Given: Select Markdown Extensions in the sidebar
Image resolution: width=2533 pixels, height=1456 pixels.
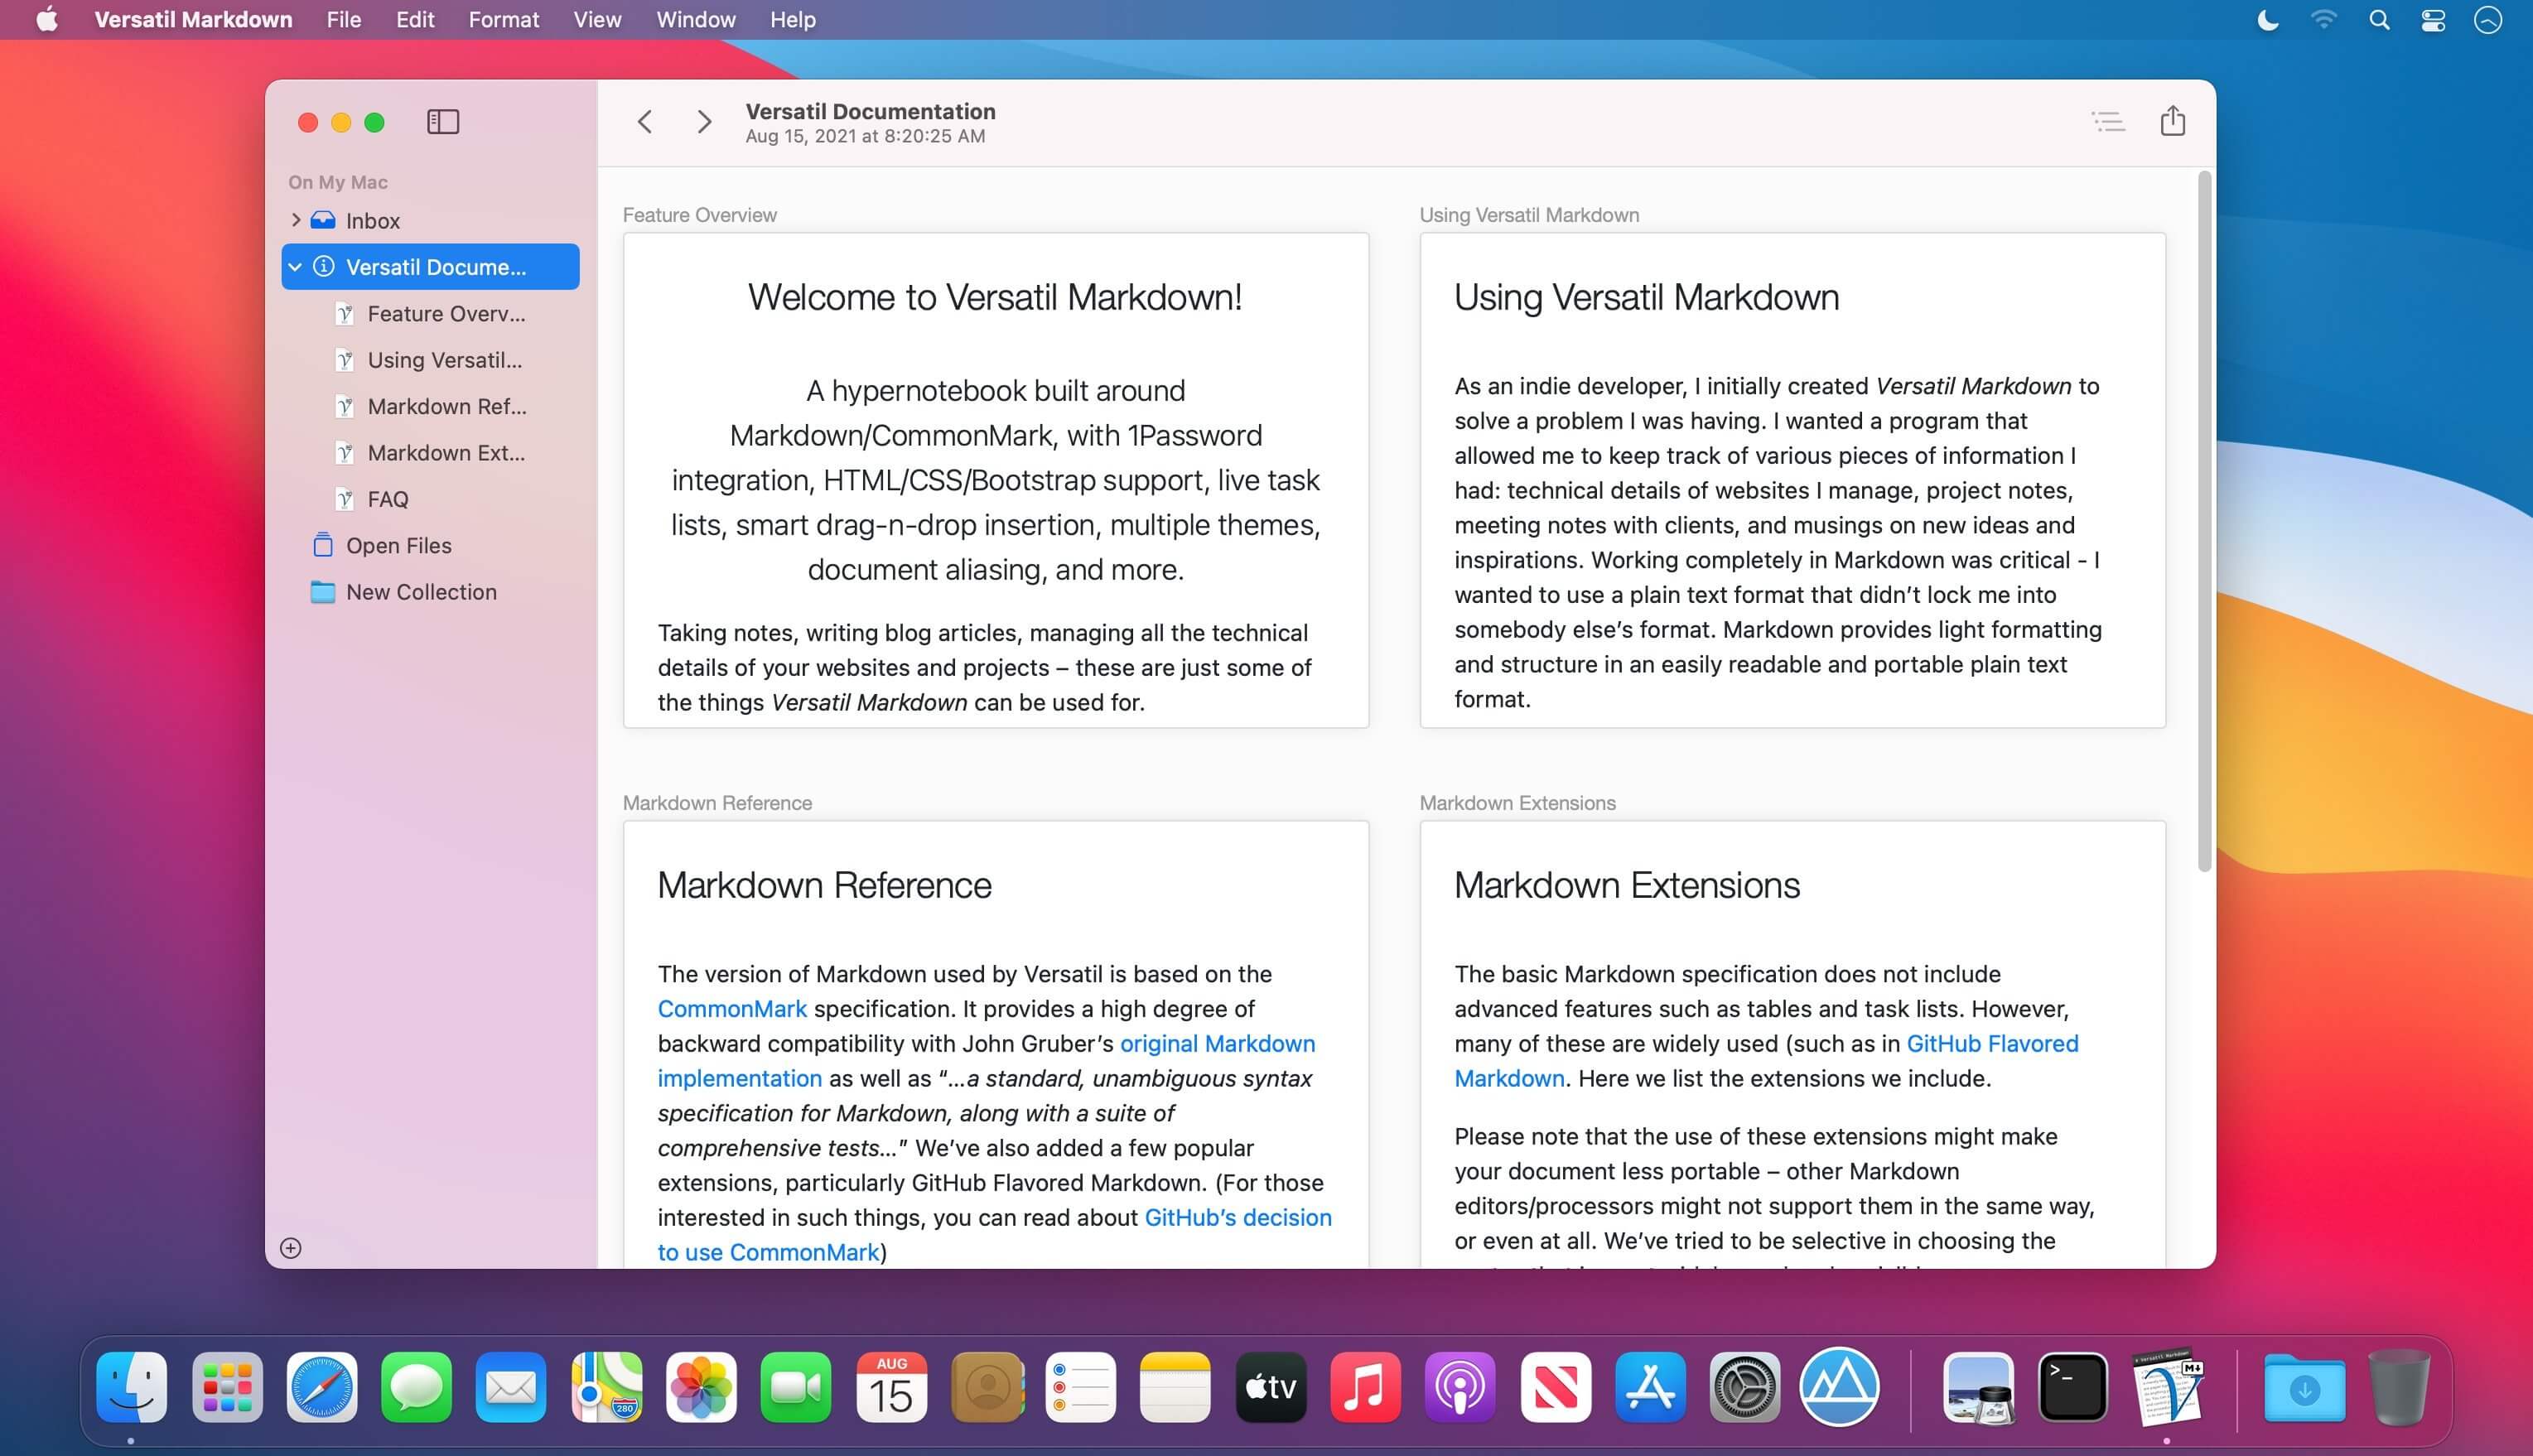Looking at the screenshot, I should (x=431, y=453).
